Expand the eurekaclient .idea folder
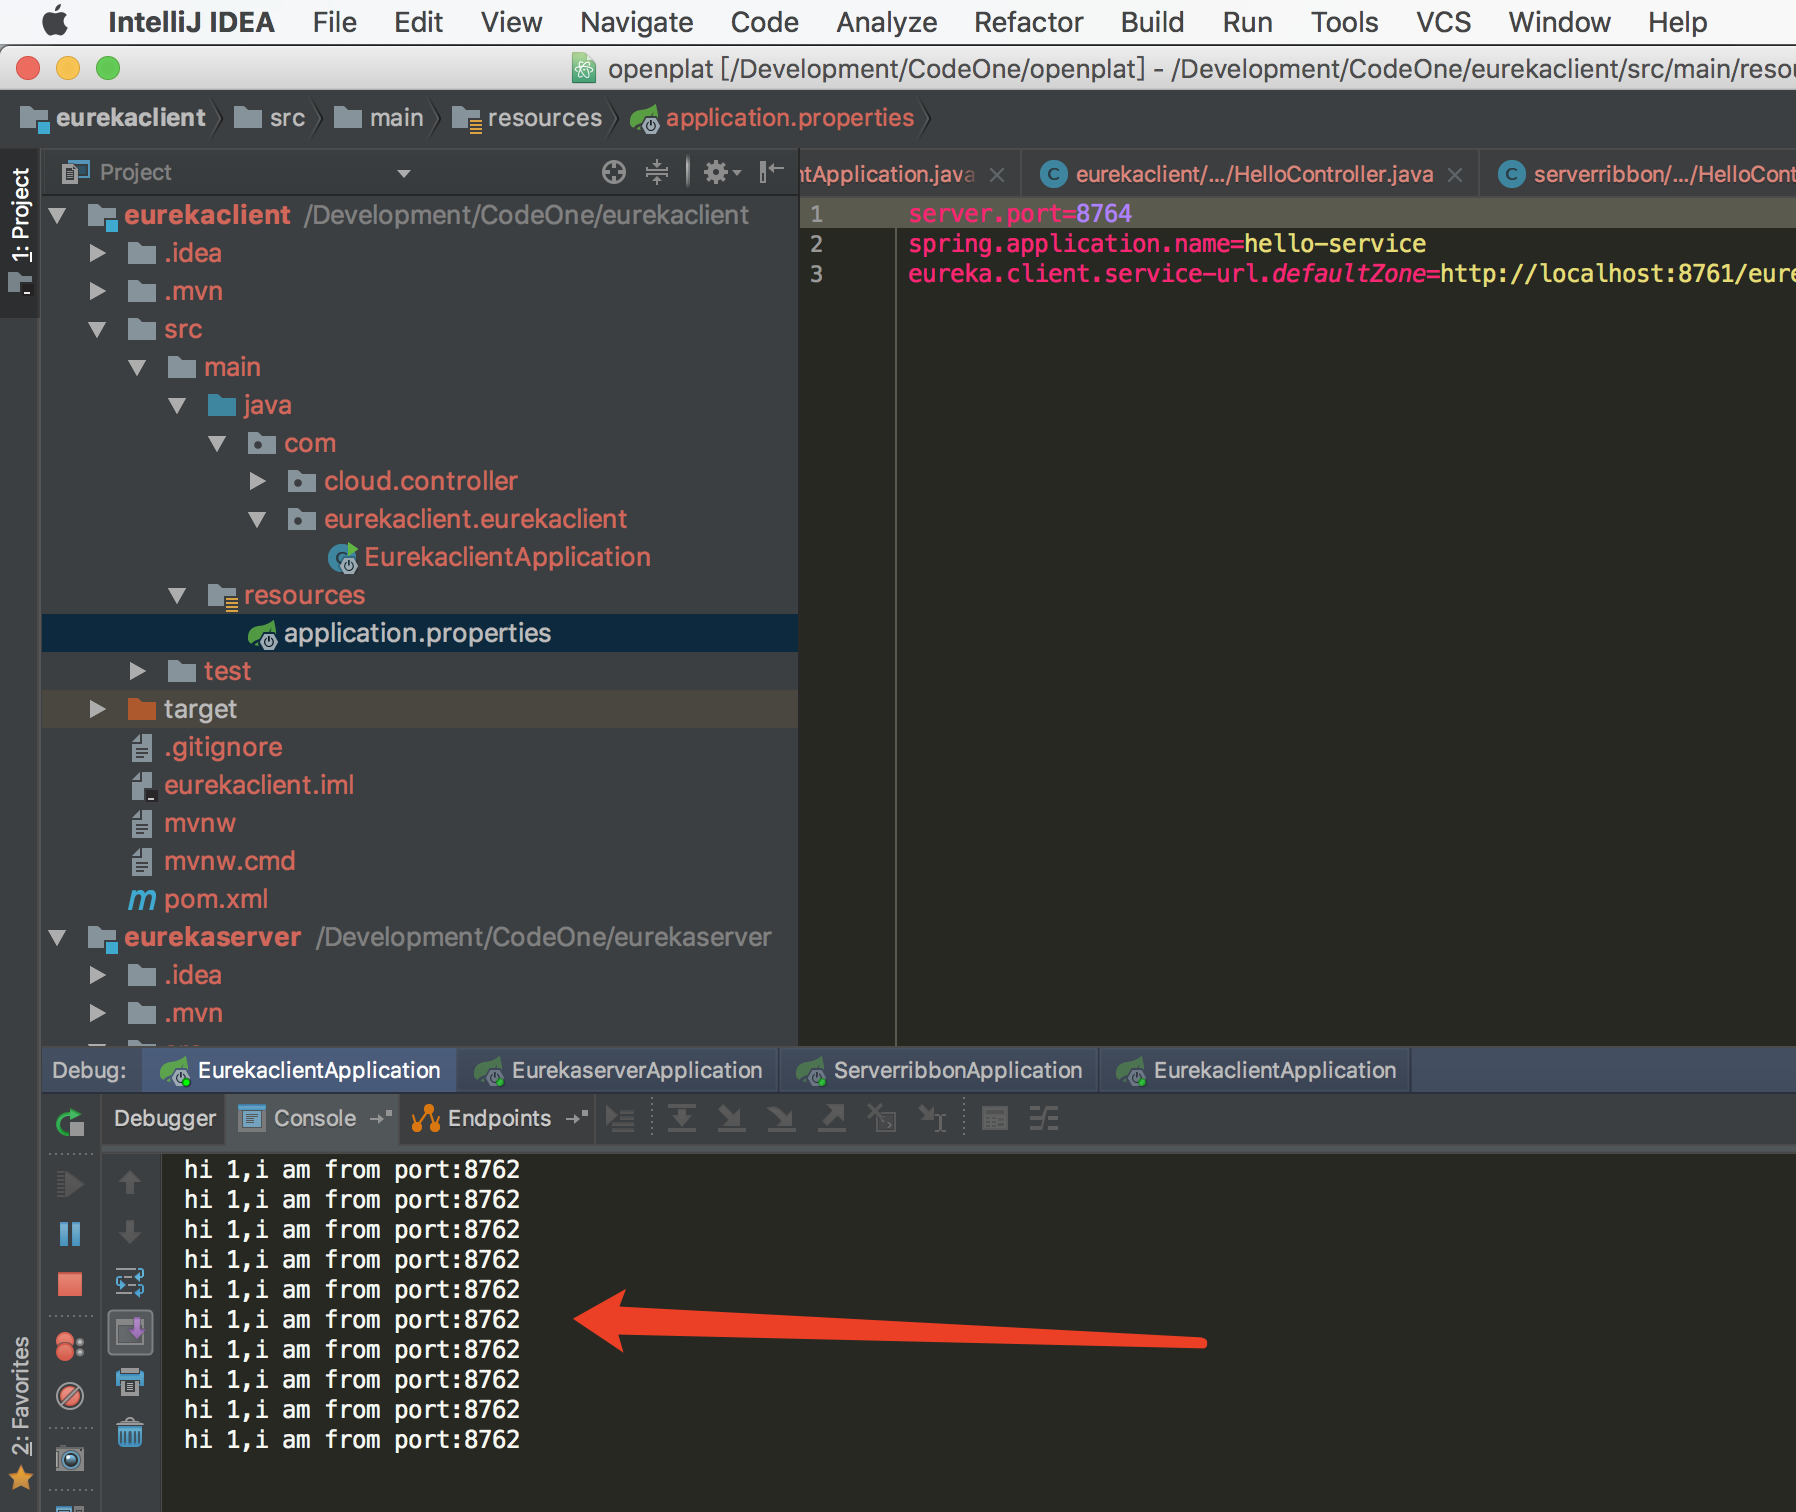1796x1512 pixels. [x=97, y=253]
